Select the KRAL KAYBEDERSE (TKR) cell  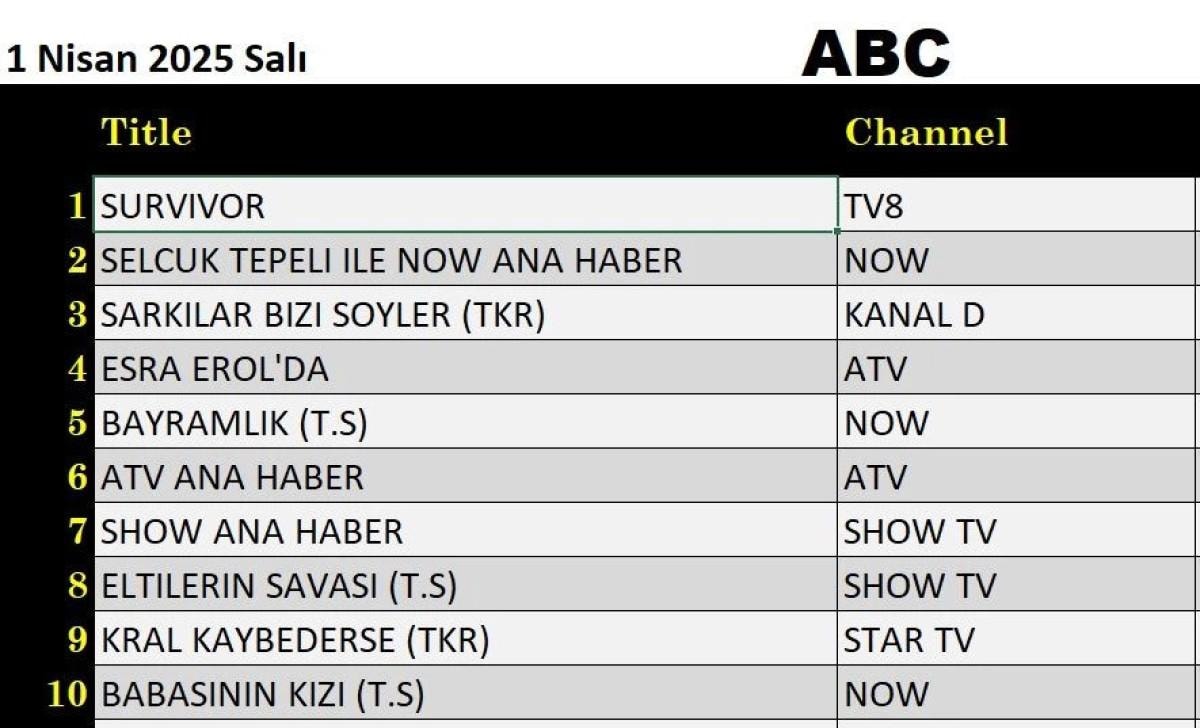tap(465, 640)
